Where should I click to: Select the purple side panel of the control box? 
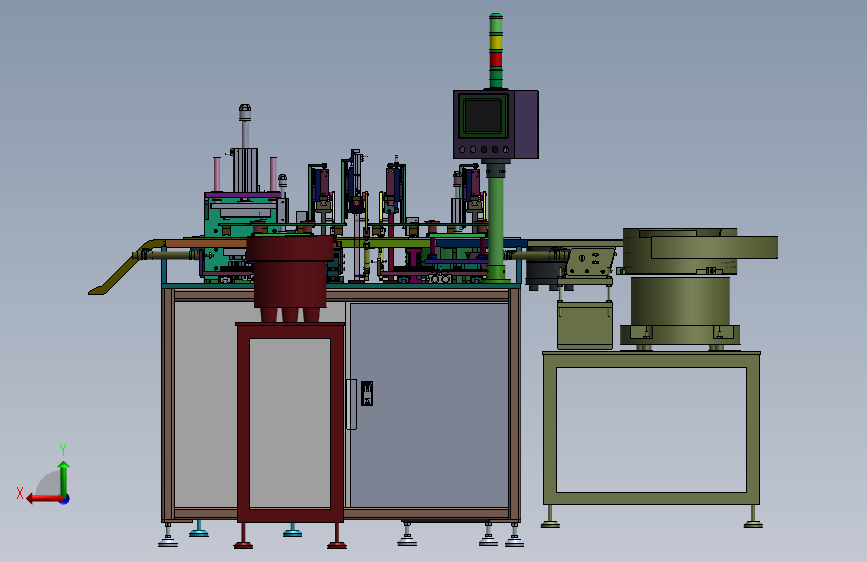click(526, 124)
